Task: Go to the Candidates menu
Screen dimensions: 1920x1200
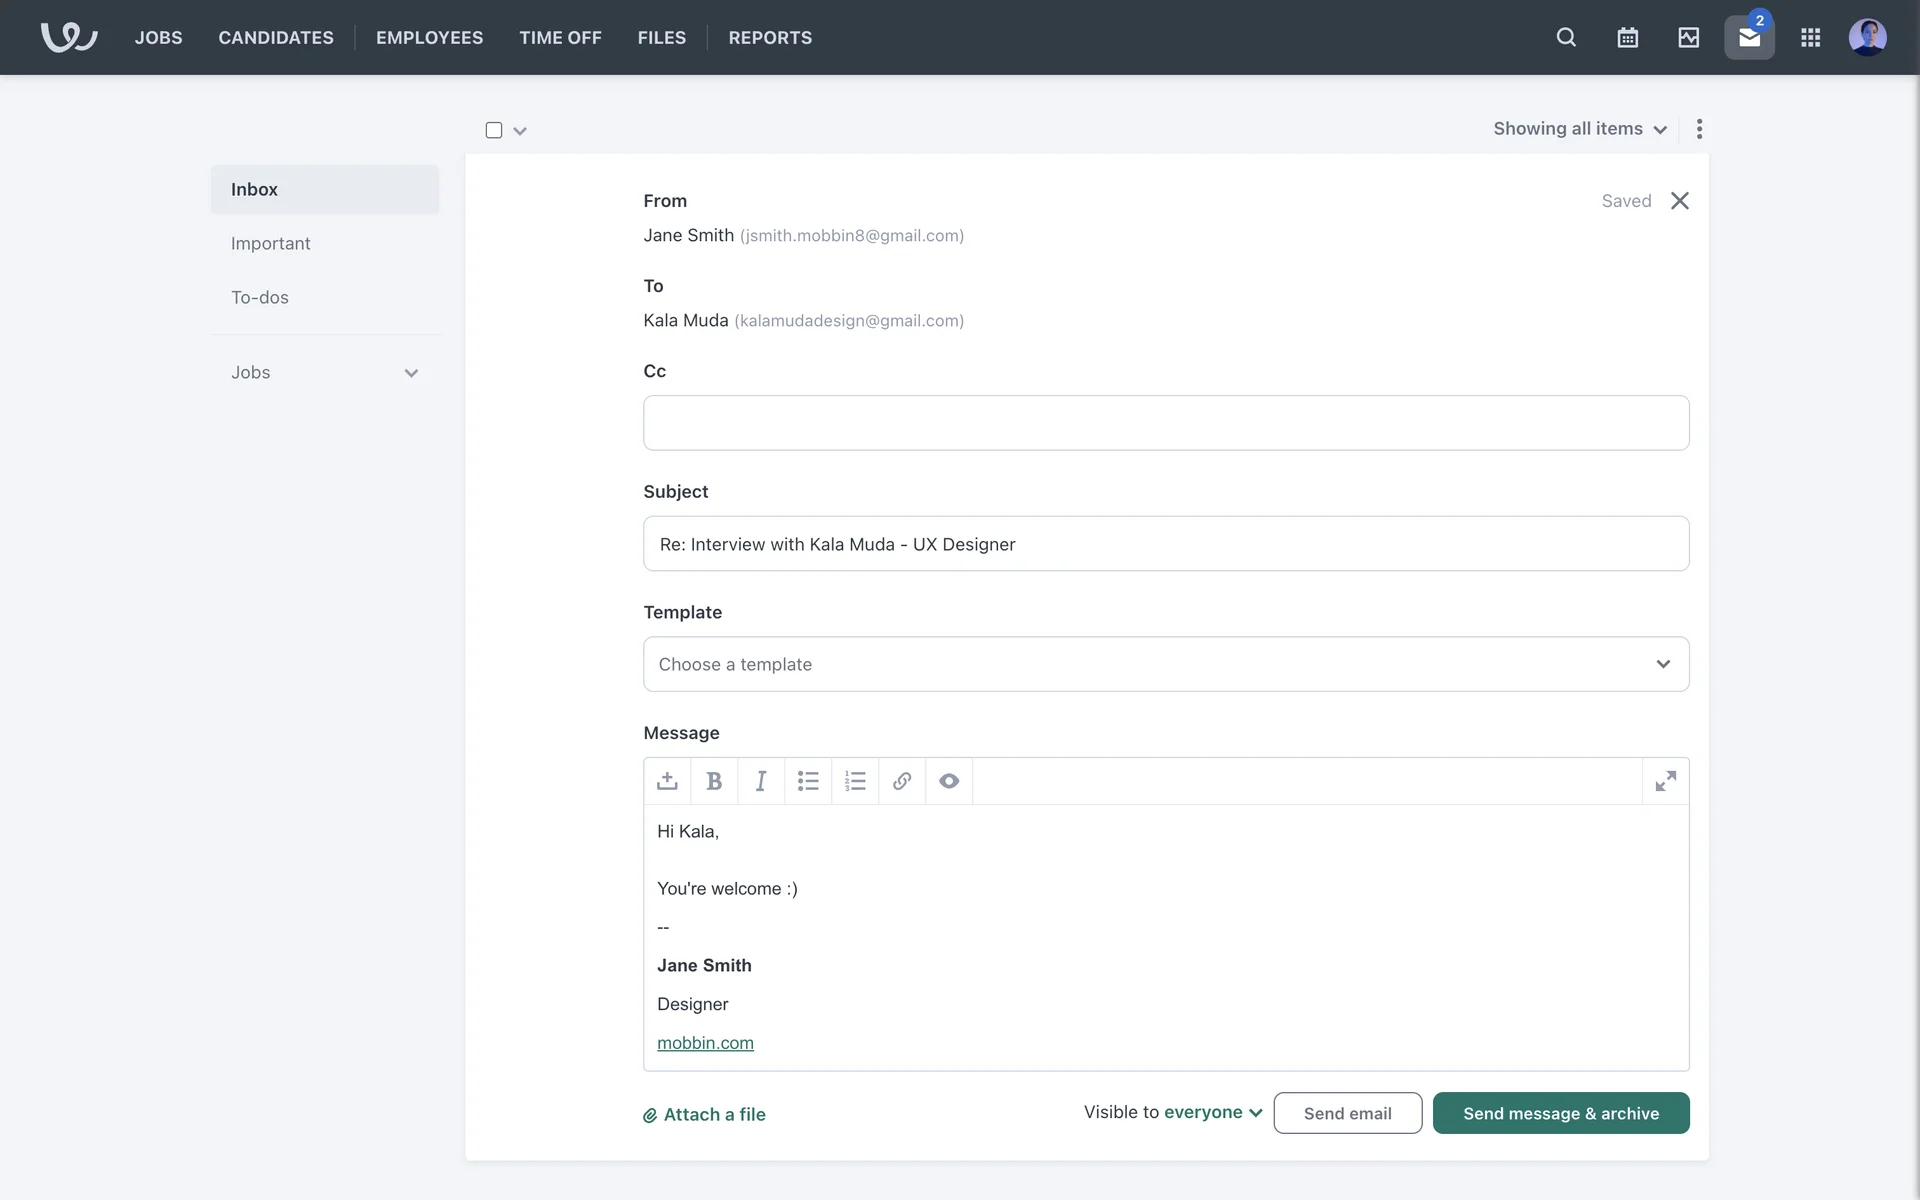Action: coord(276,37)
